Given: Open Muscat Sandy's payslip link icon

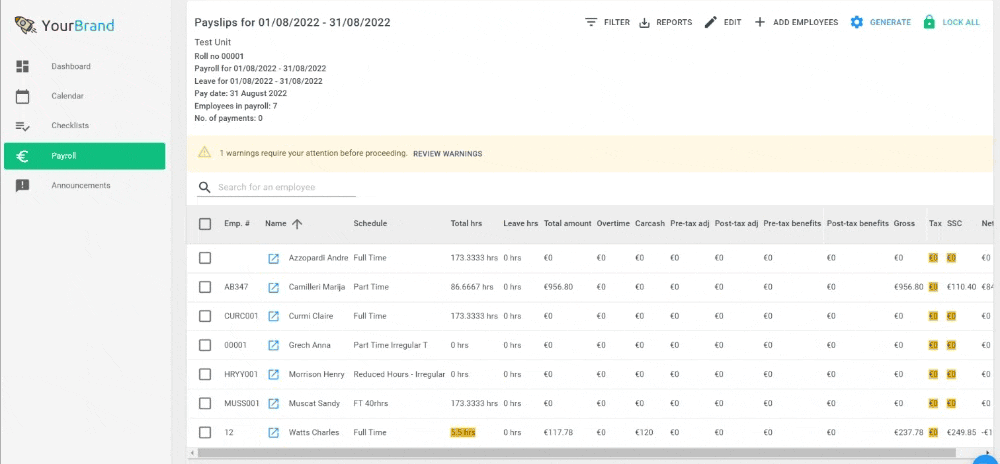Looking at the screenshot, I should (x=273, y=403).
